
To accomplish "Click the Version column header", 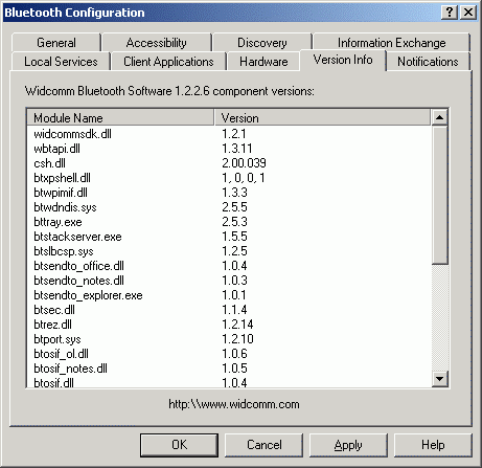I will click(323, 118).
